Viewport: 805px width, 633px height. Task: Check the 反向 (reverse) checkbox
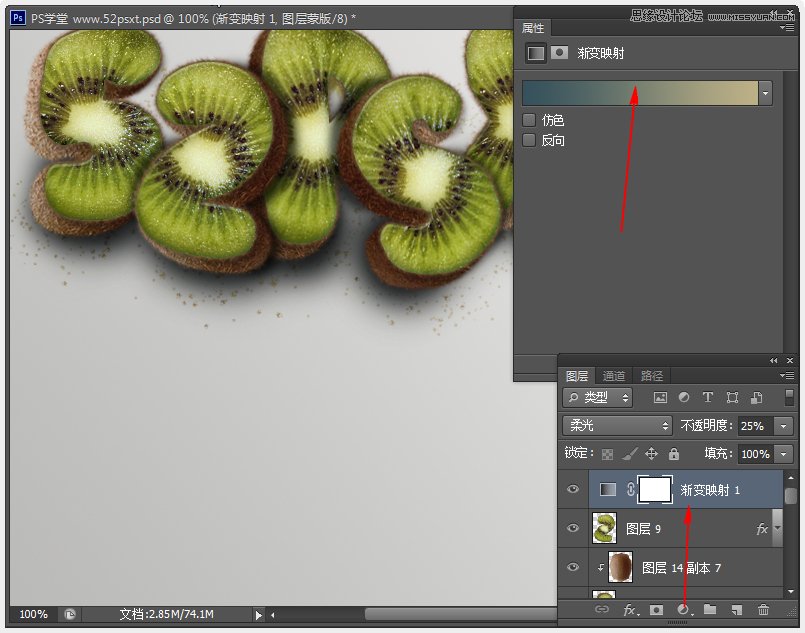click(x=527, y=138)
